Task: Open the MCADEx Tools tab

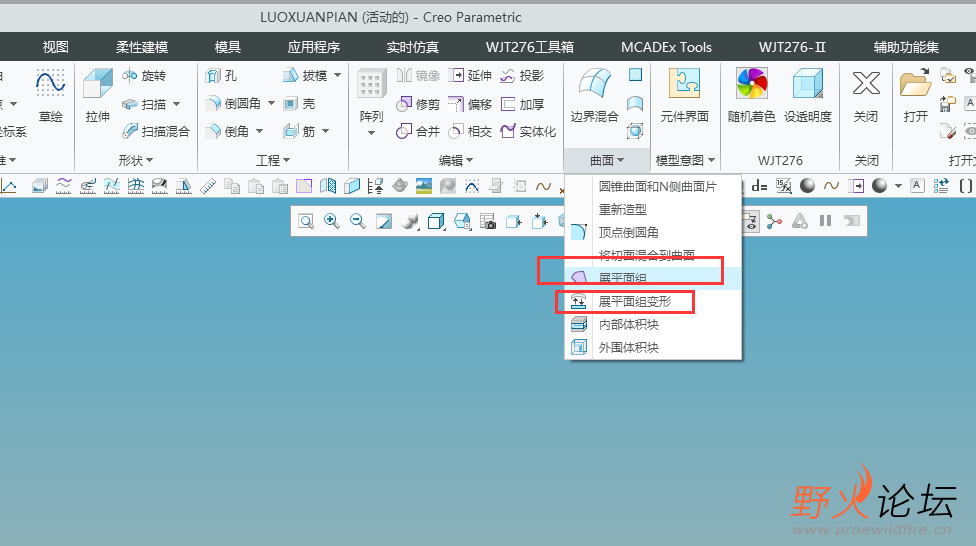Action: 666,47
